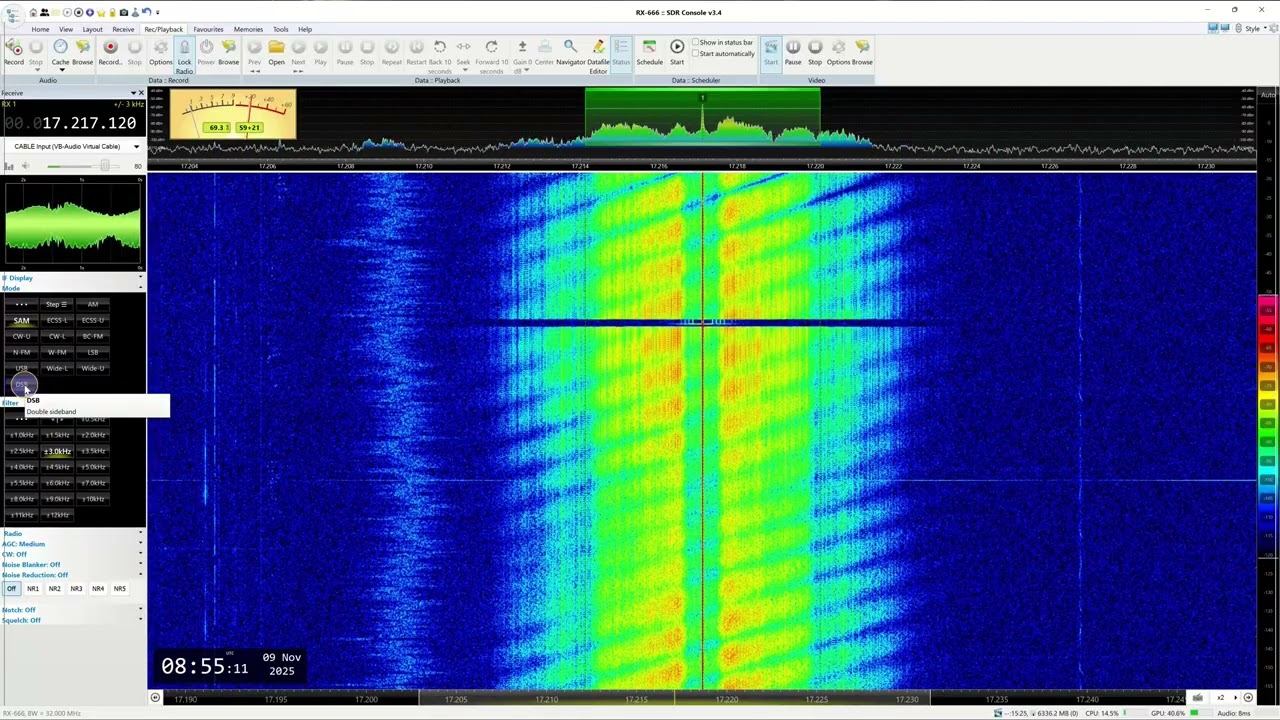The height and width of the screenshot is (720, 1280).
Task: Turn noise reduction Off
Action: pos(12,589)
